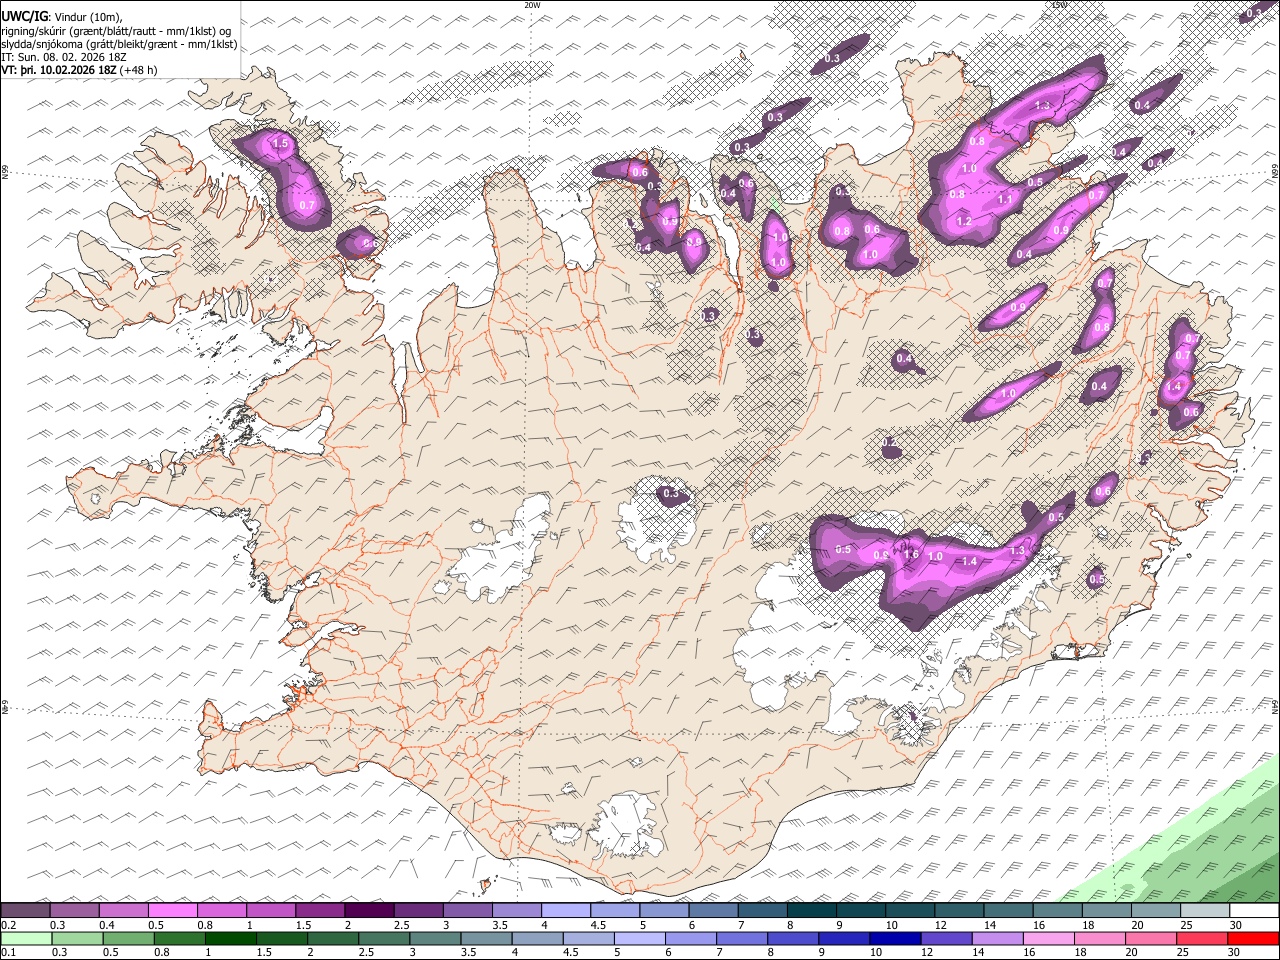Screen dimensions: 1280x960
Task: Select the deep purple snow swatch labeled 2
Action: pos(369,911)
